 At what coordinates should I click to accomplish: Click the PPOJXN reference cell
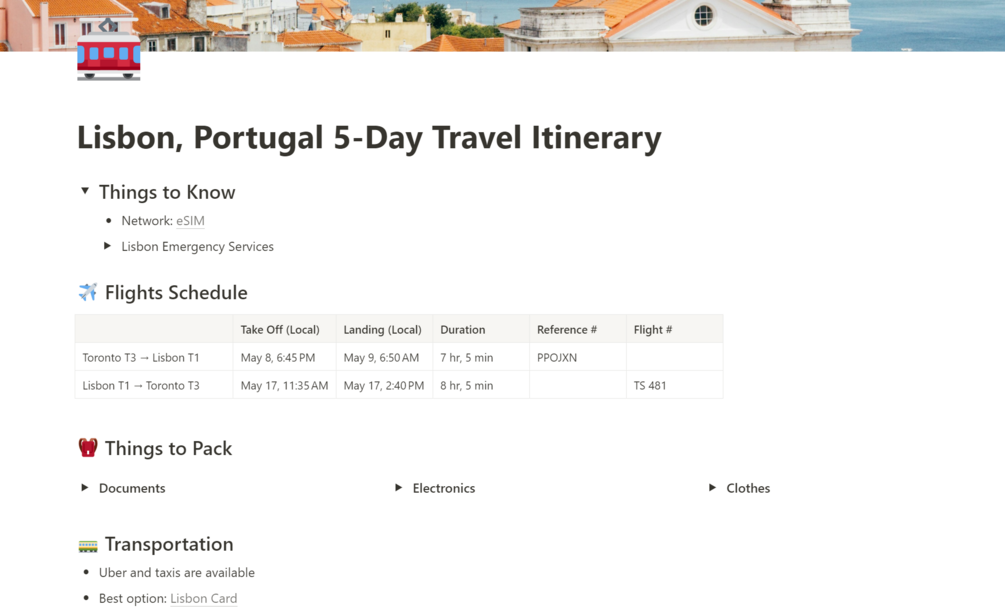pos(557,357)
